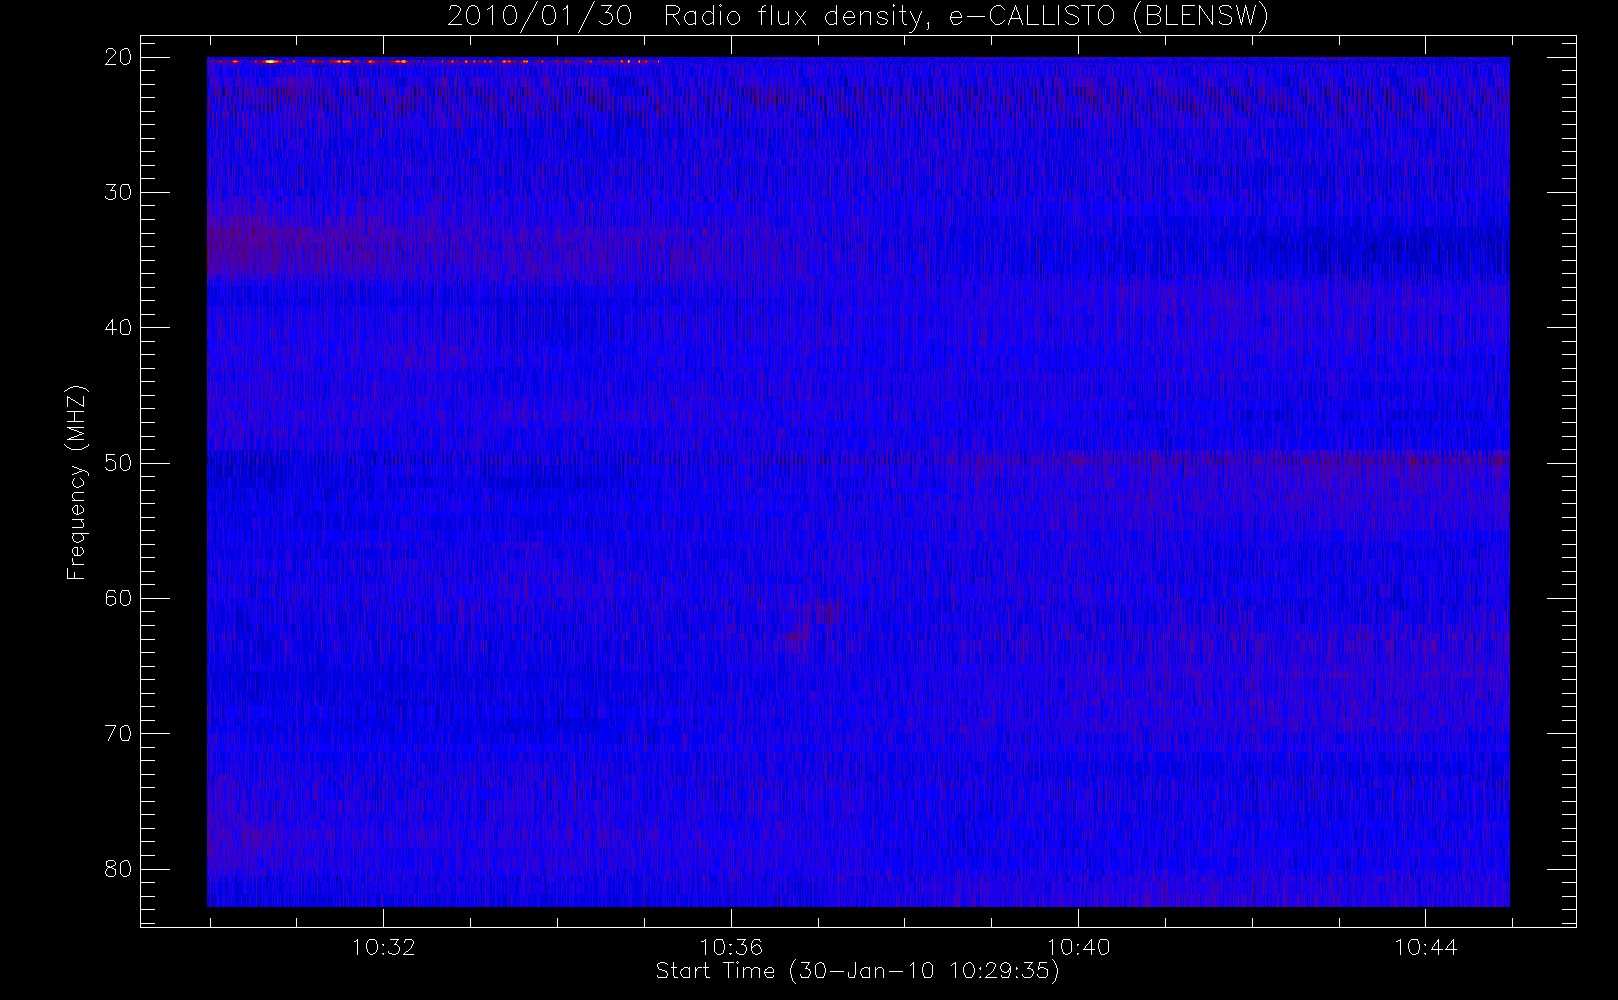This screenshot has height=1000, width=1618.
Task: Click the 'Start Time (30-Jan-10 10:29:35)' label
Action: 857,971
